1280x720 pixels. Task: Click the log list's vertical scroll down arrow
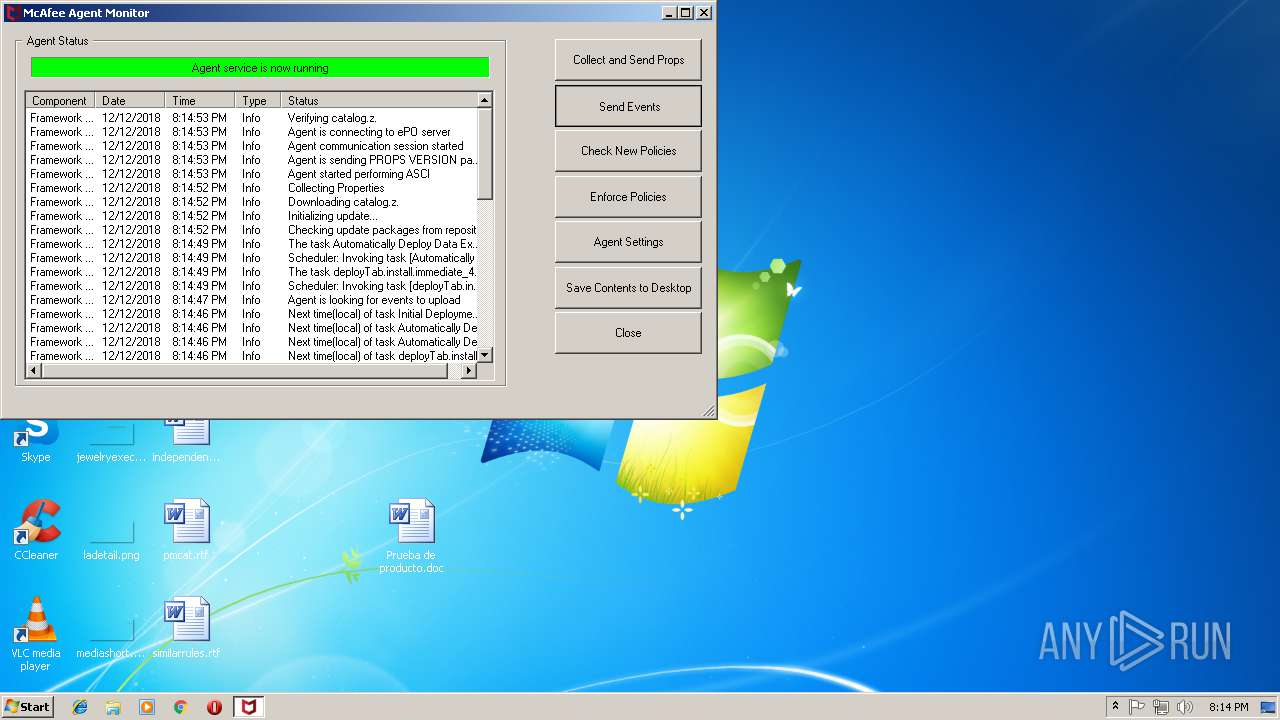click(485, 355)
